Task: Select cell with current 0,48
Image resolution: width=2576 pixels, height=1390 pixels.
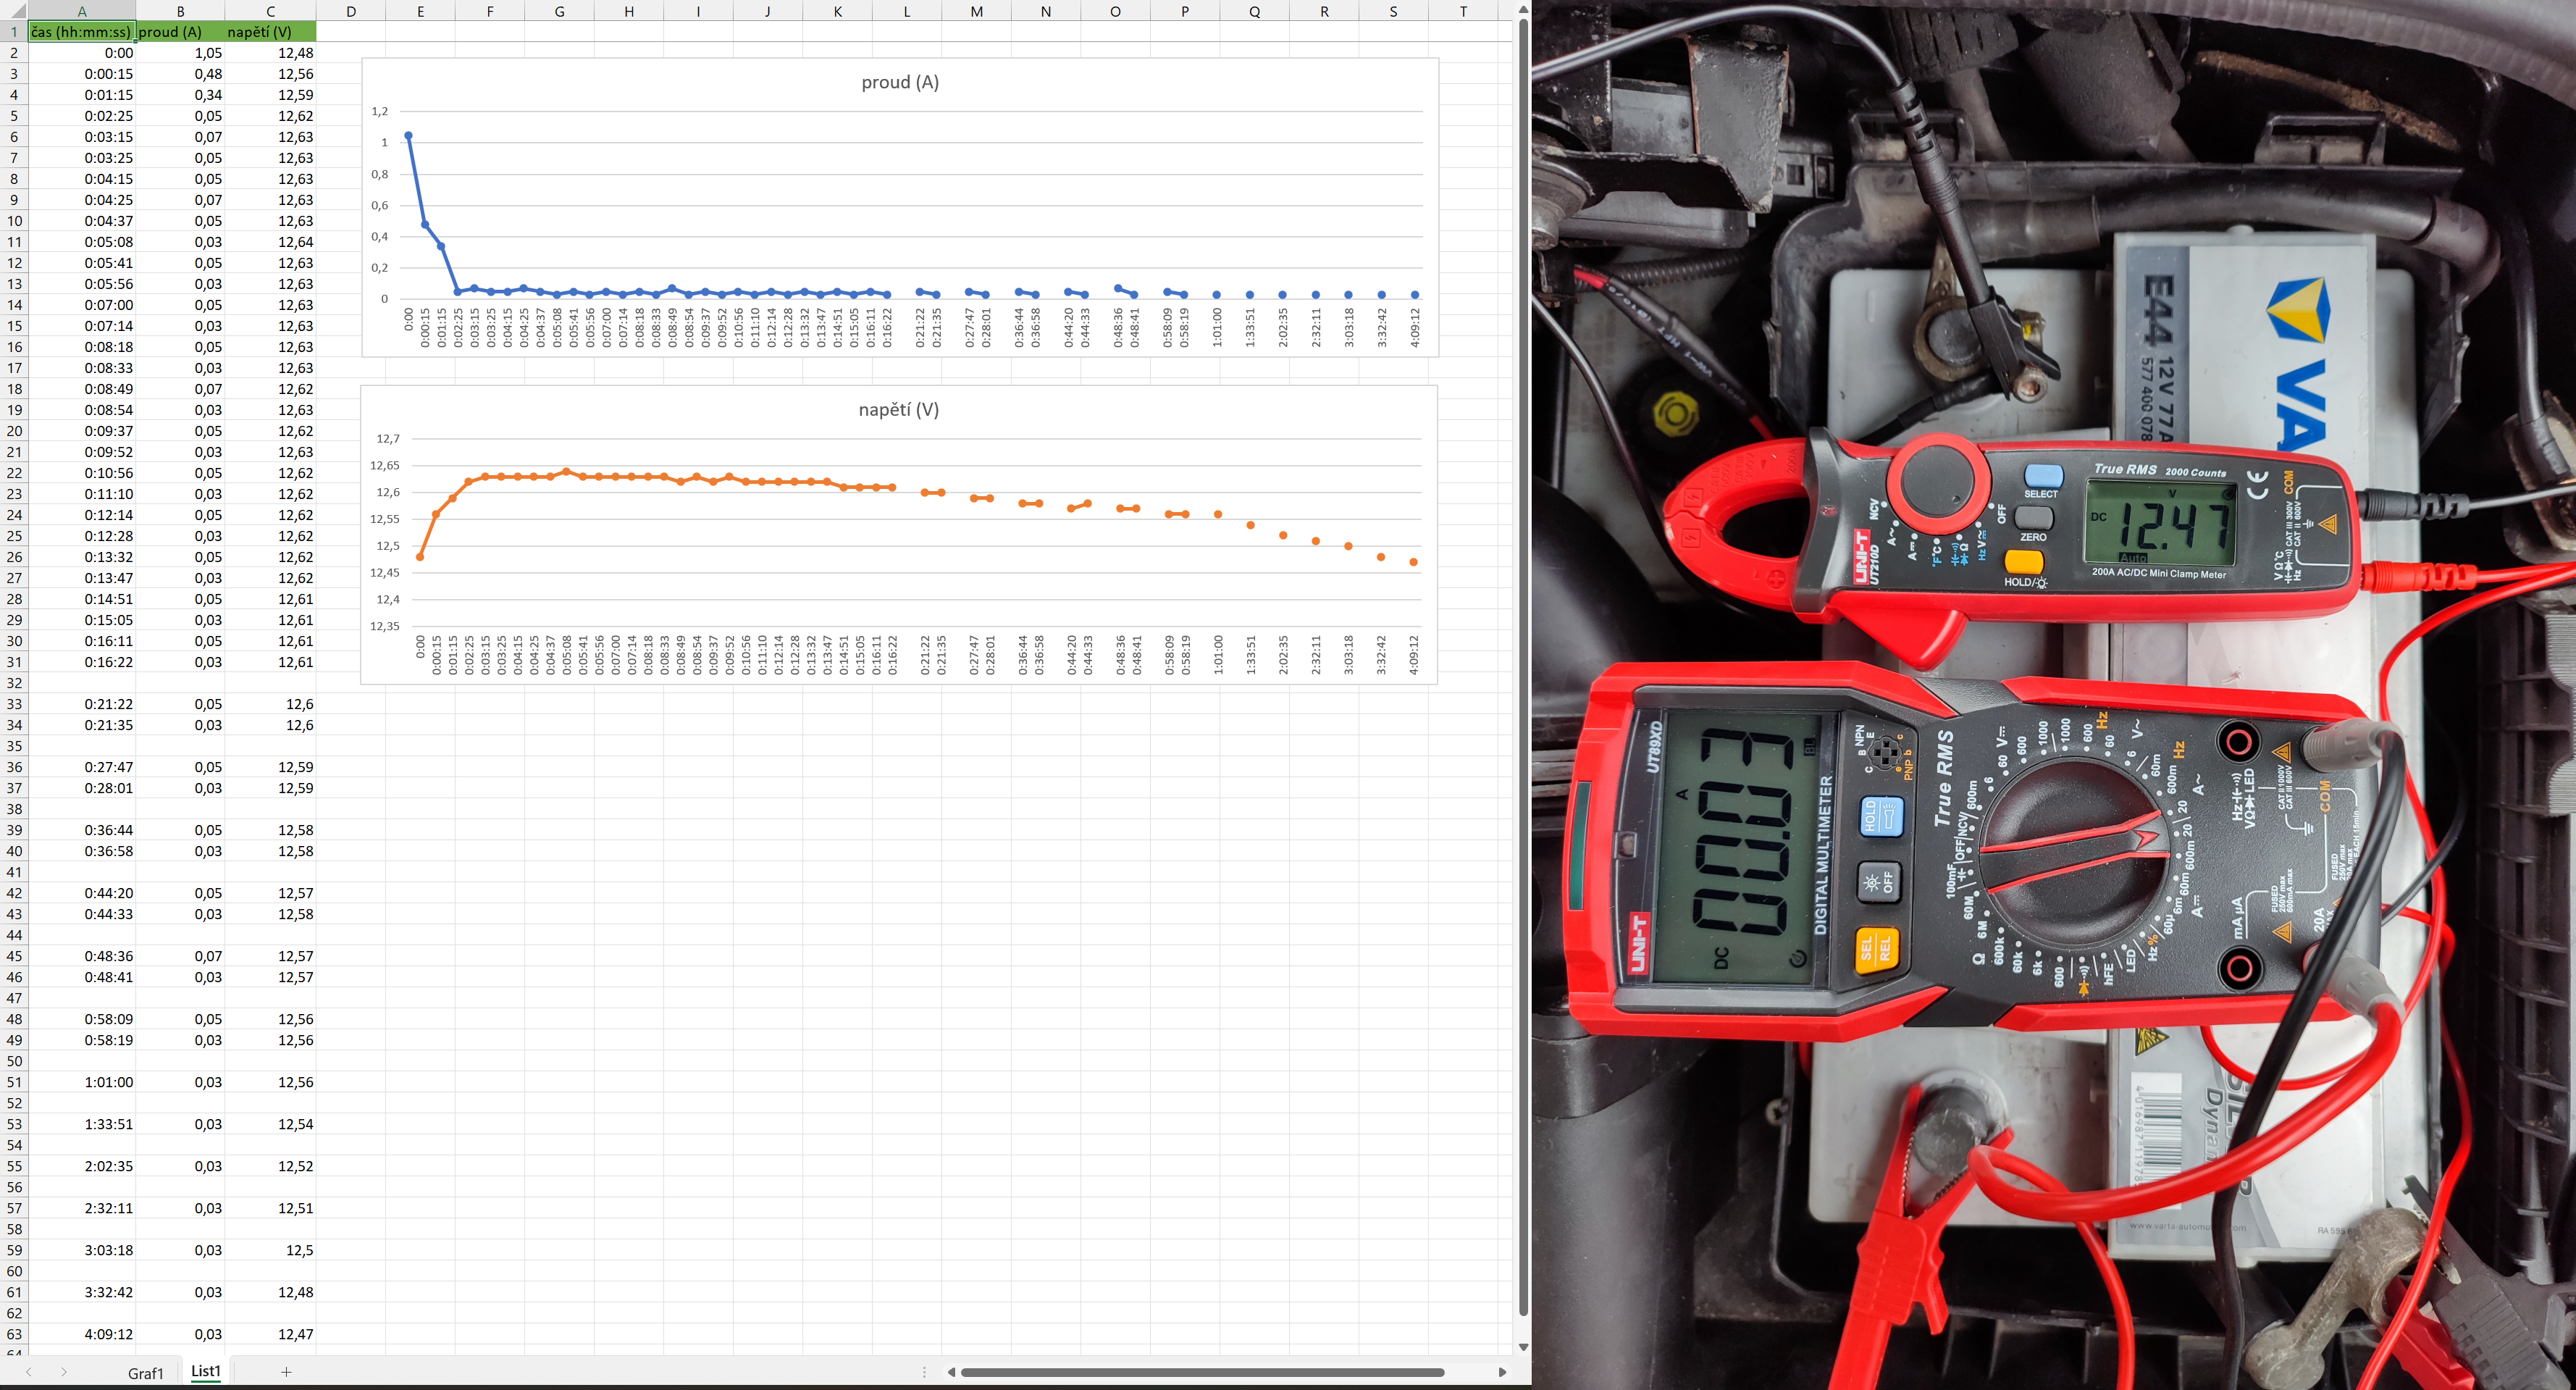Action: [x=180, y=74]
